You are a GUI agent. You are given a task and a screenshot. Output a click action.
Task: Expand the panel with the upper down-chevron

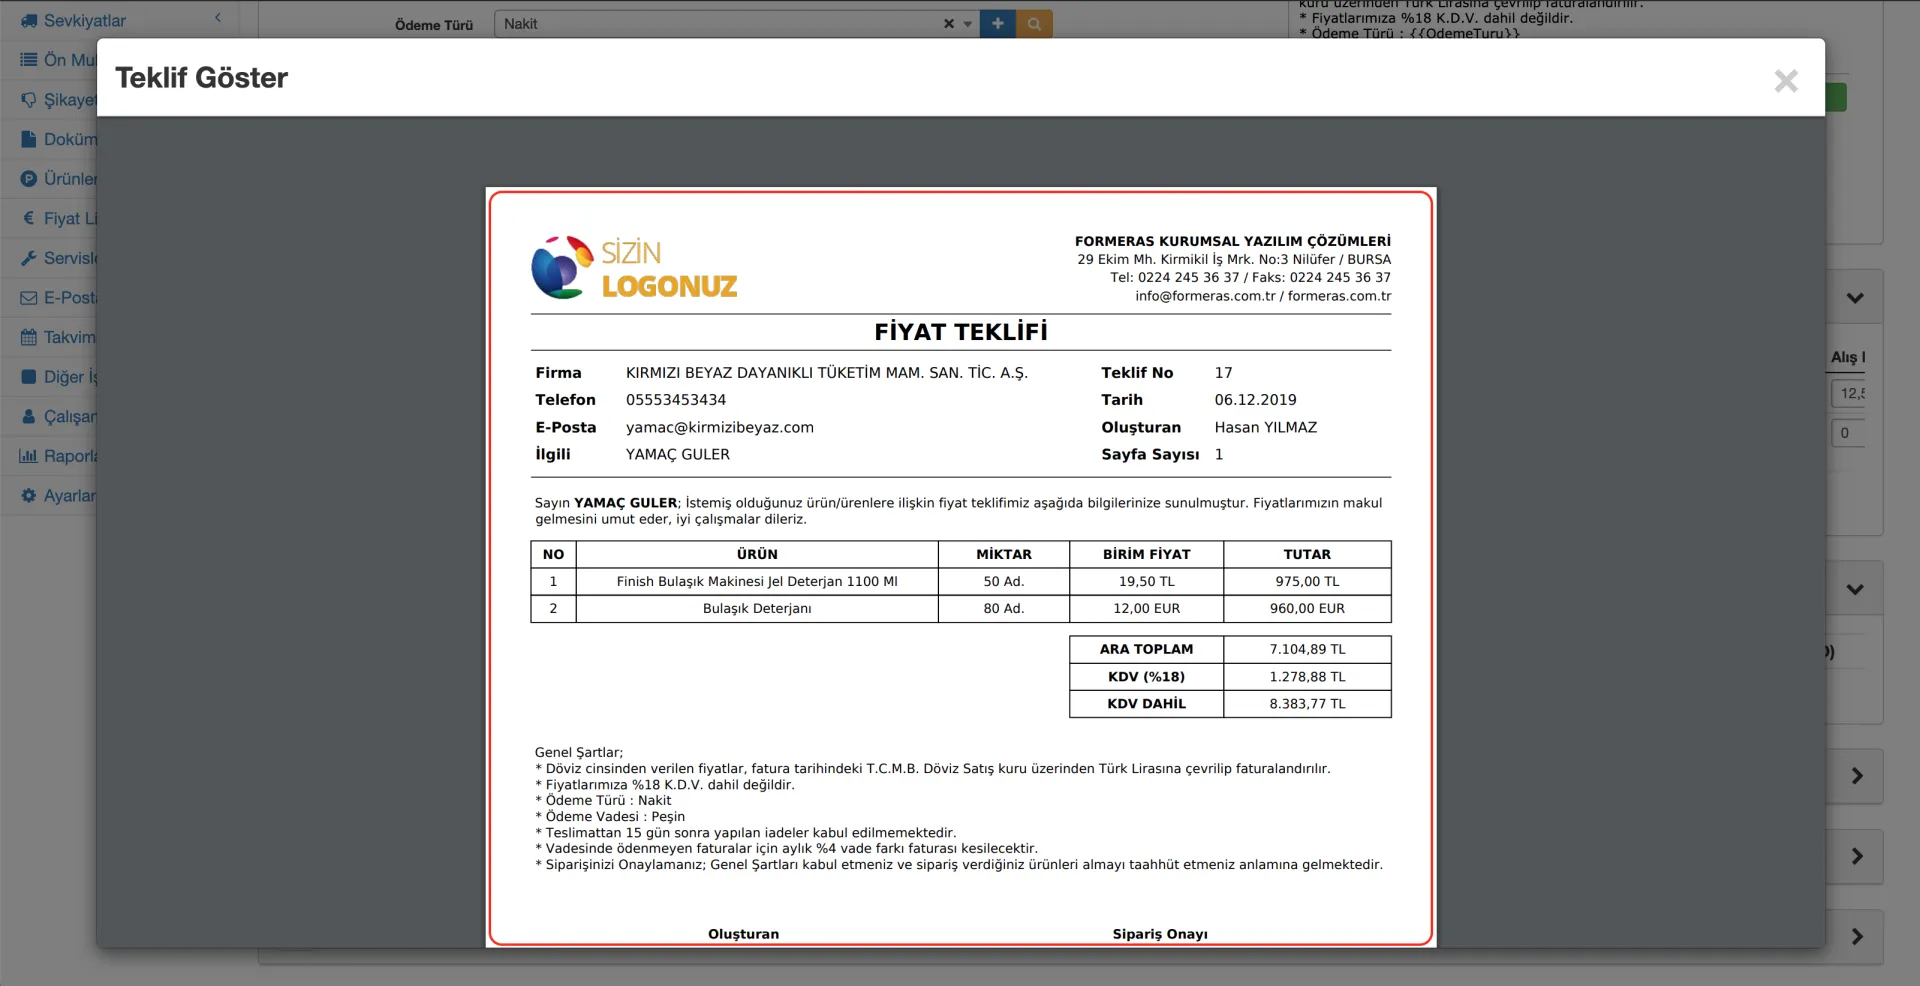click(x=1855, y=298)
